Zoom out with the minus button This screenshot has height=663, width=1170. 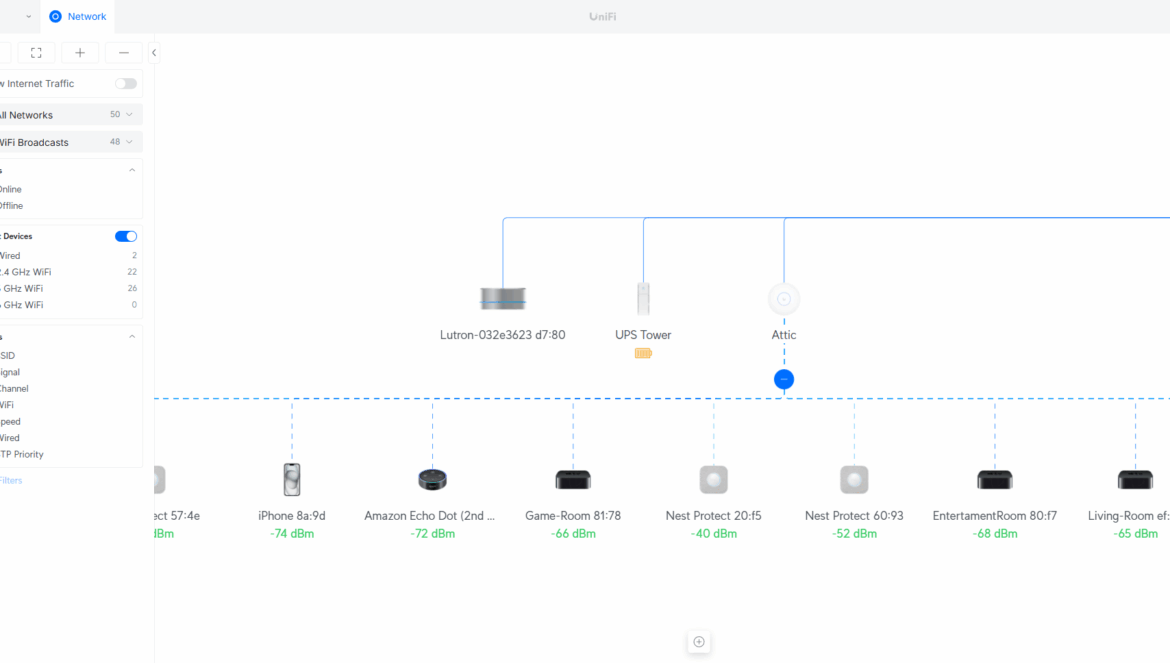tap(123, 53)
